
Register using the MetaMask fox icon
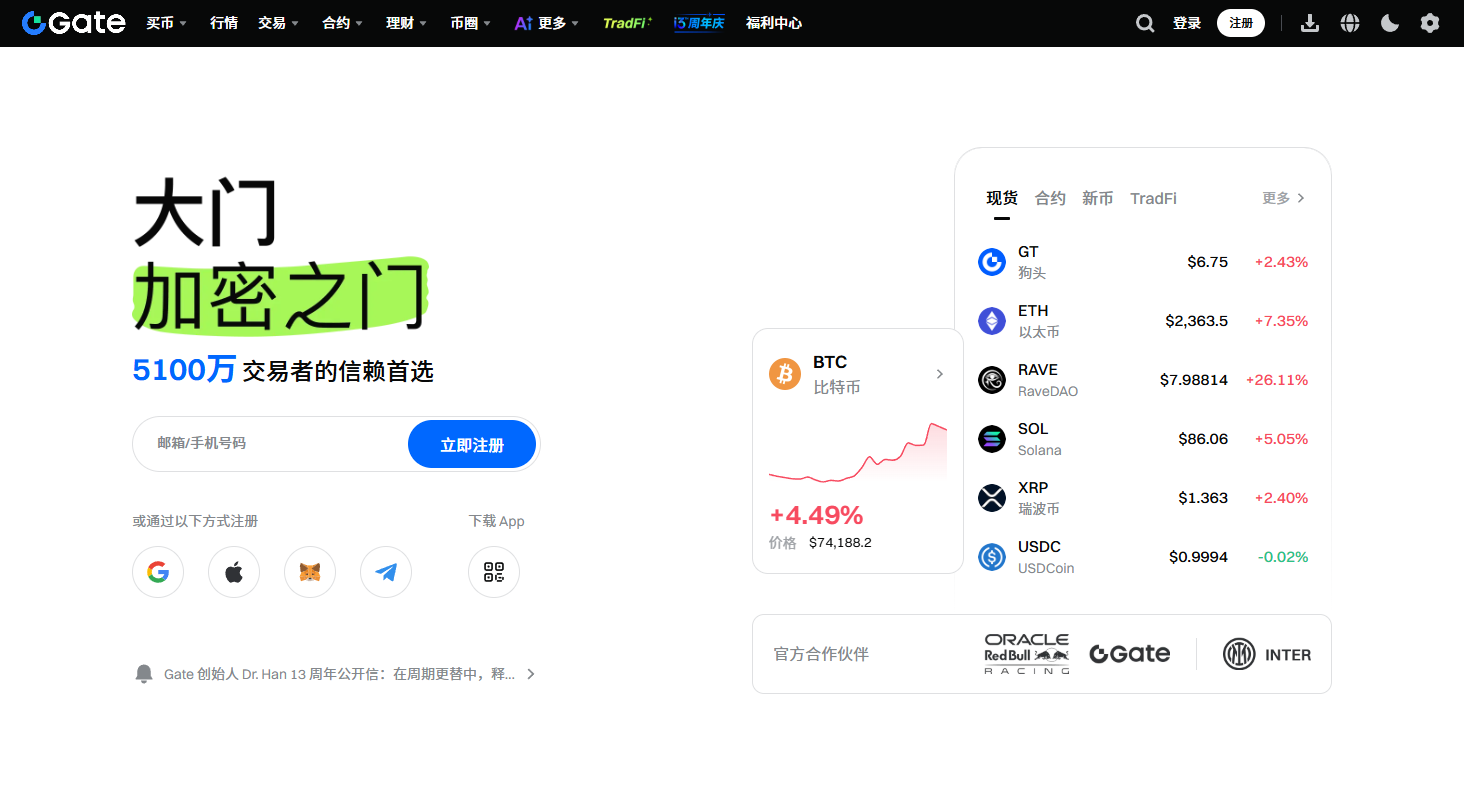pyautogui.click(x=310, y=571)
